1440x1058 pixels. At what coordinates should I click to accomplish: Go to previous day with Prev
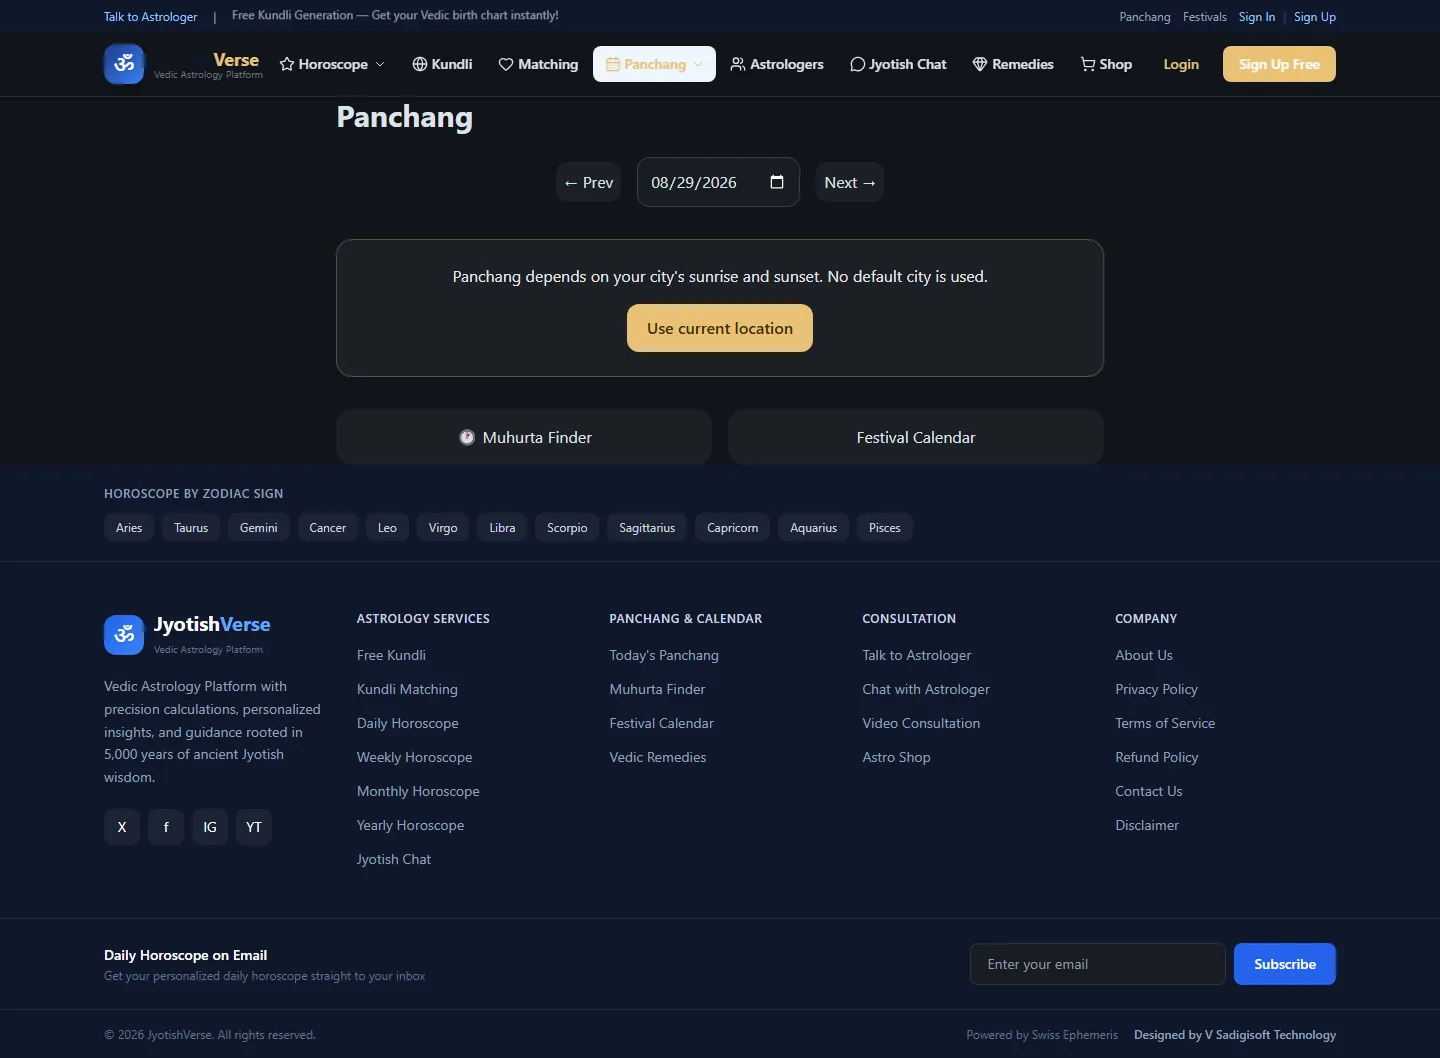pyautogui.click(x=588, y=182)
